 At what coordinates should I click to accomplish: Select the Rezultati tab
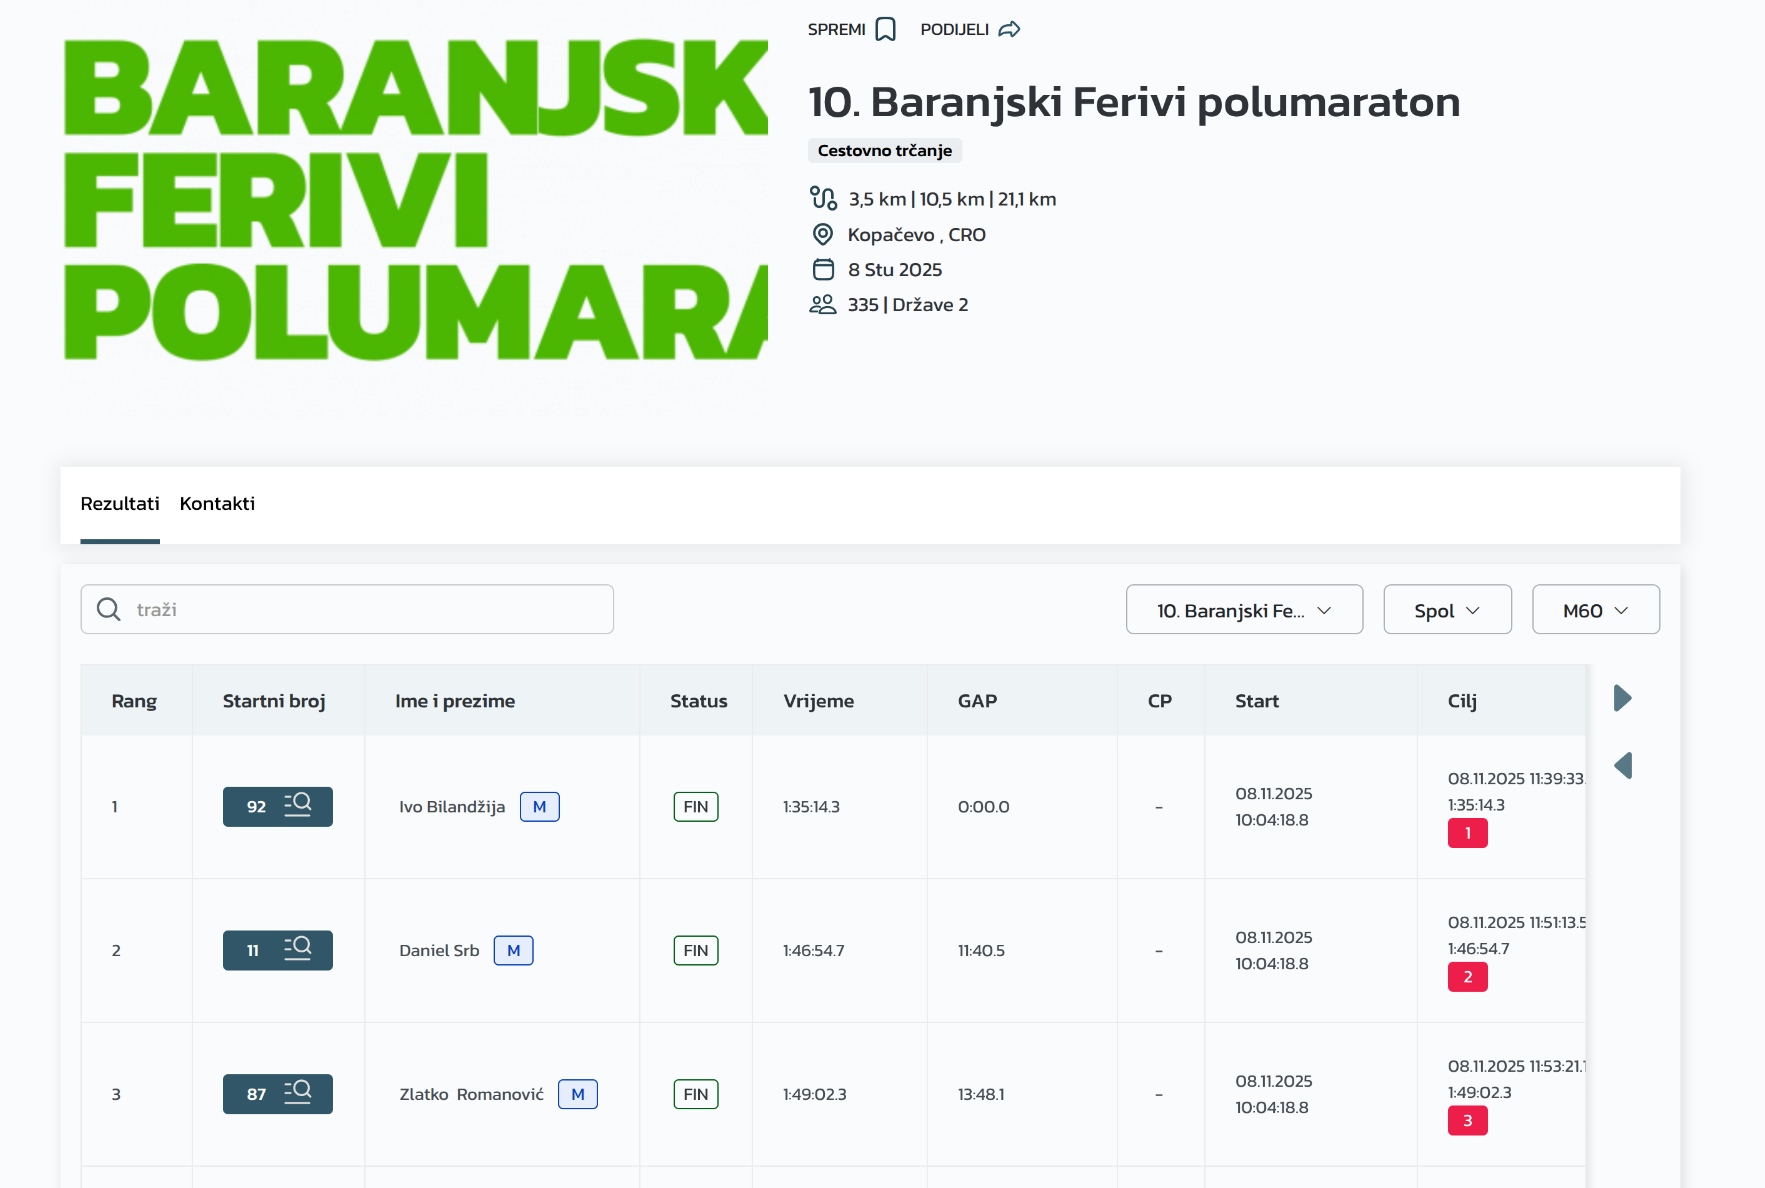tap(120, 504)
